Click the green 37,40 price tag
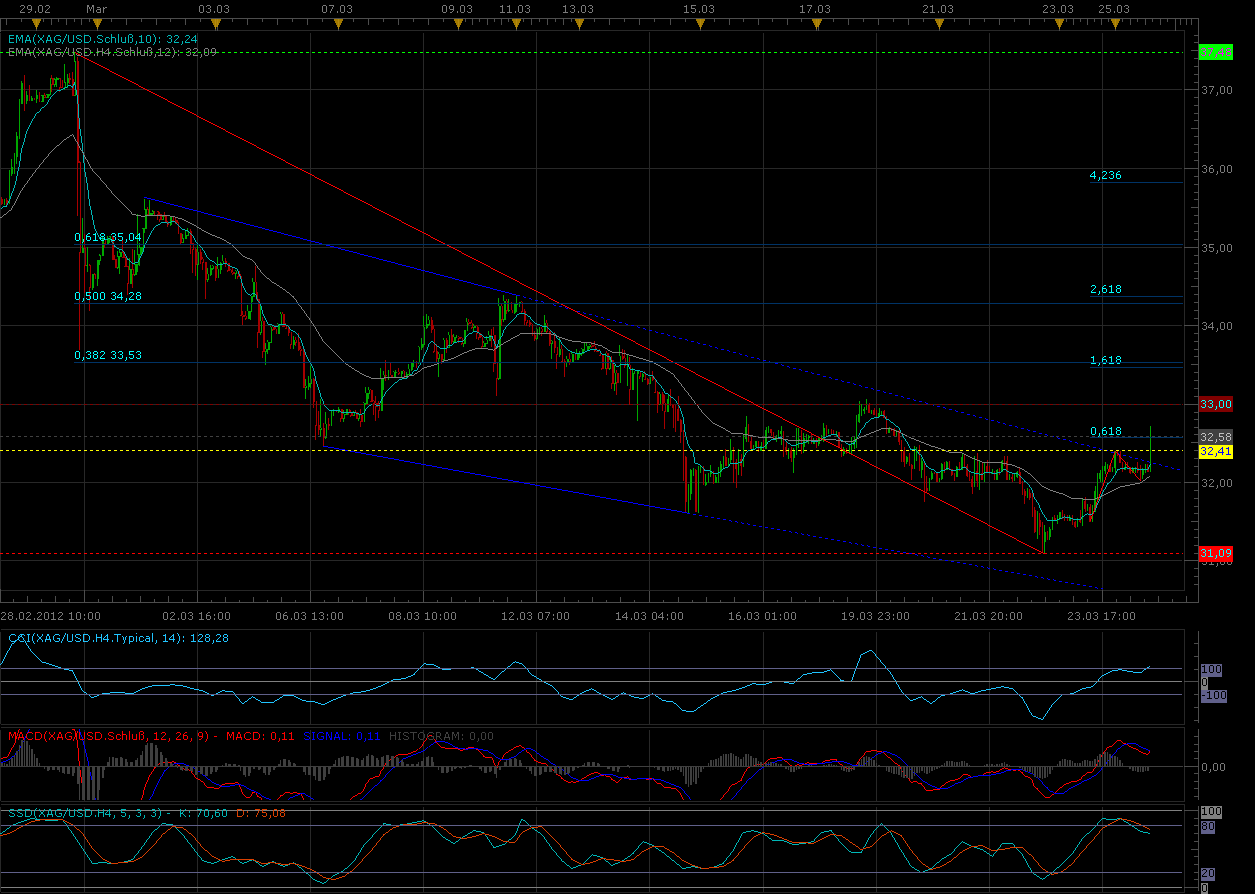The width and height of the screenshot is (1255, 894). (1215, 52)
